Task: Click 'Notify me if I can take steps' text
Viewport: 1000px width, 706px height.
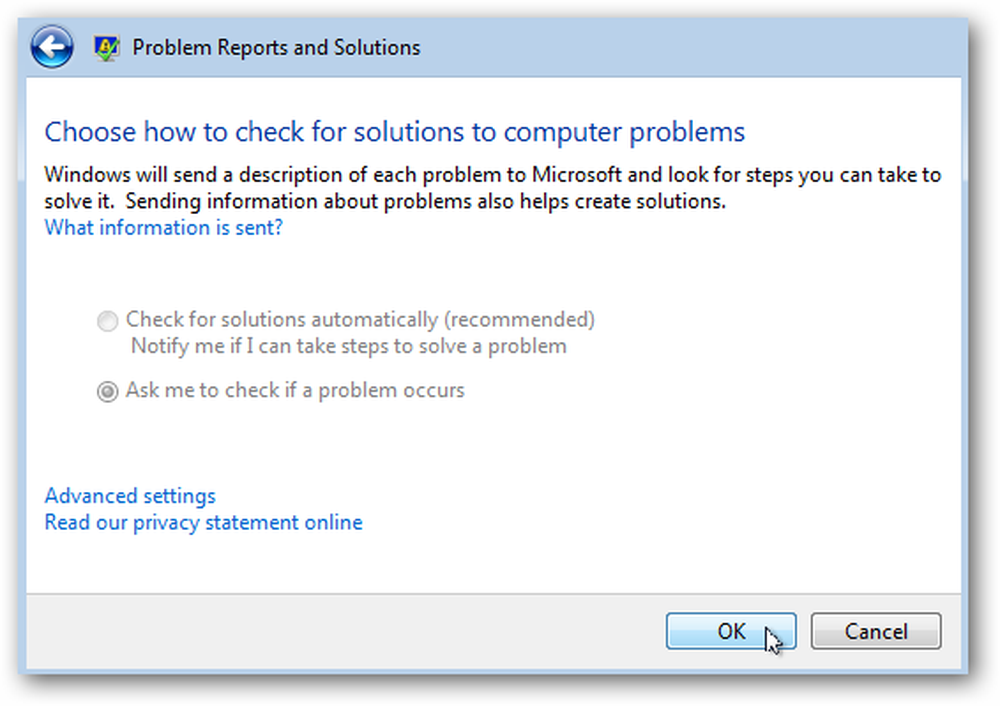Action: point(348,346)
